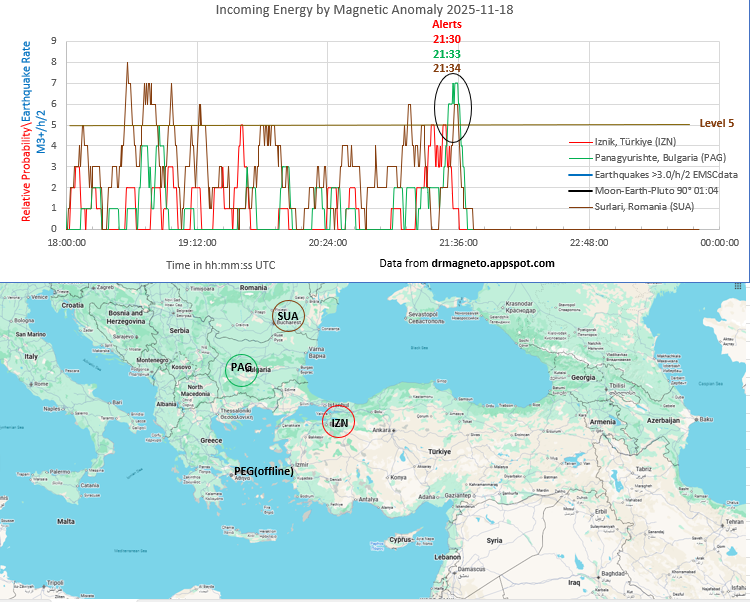Click the Gaziantep city label on the map
Viewport: 750px width, 602px height.
click(x=458, y=495)
